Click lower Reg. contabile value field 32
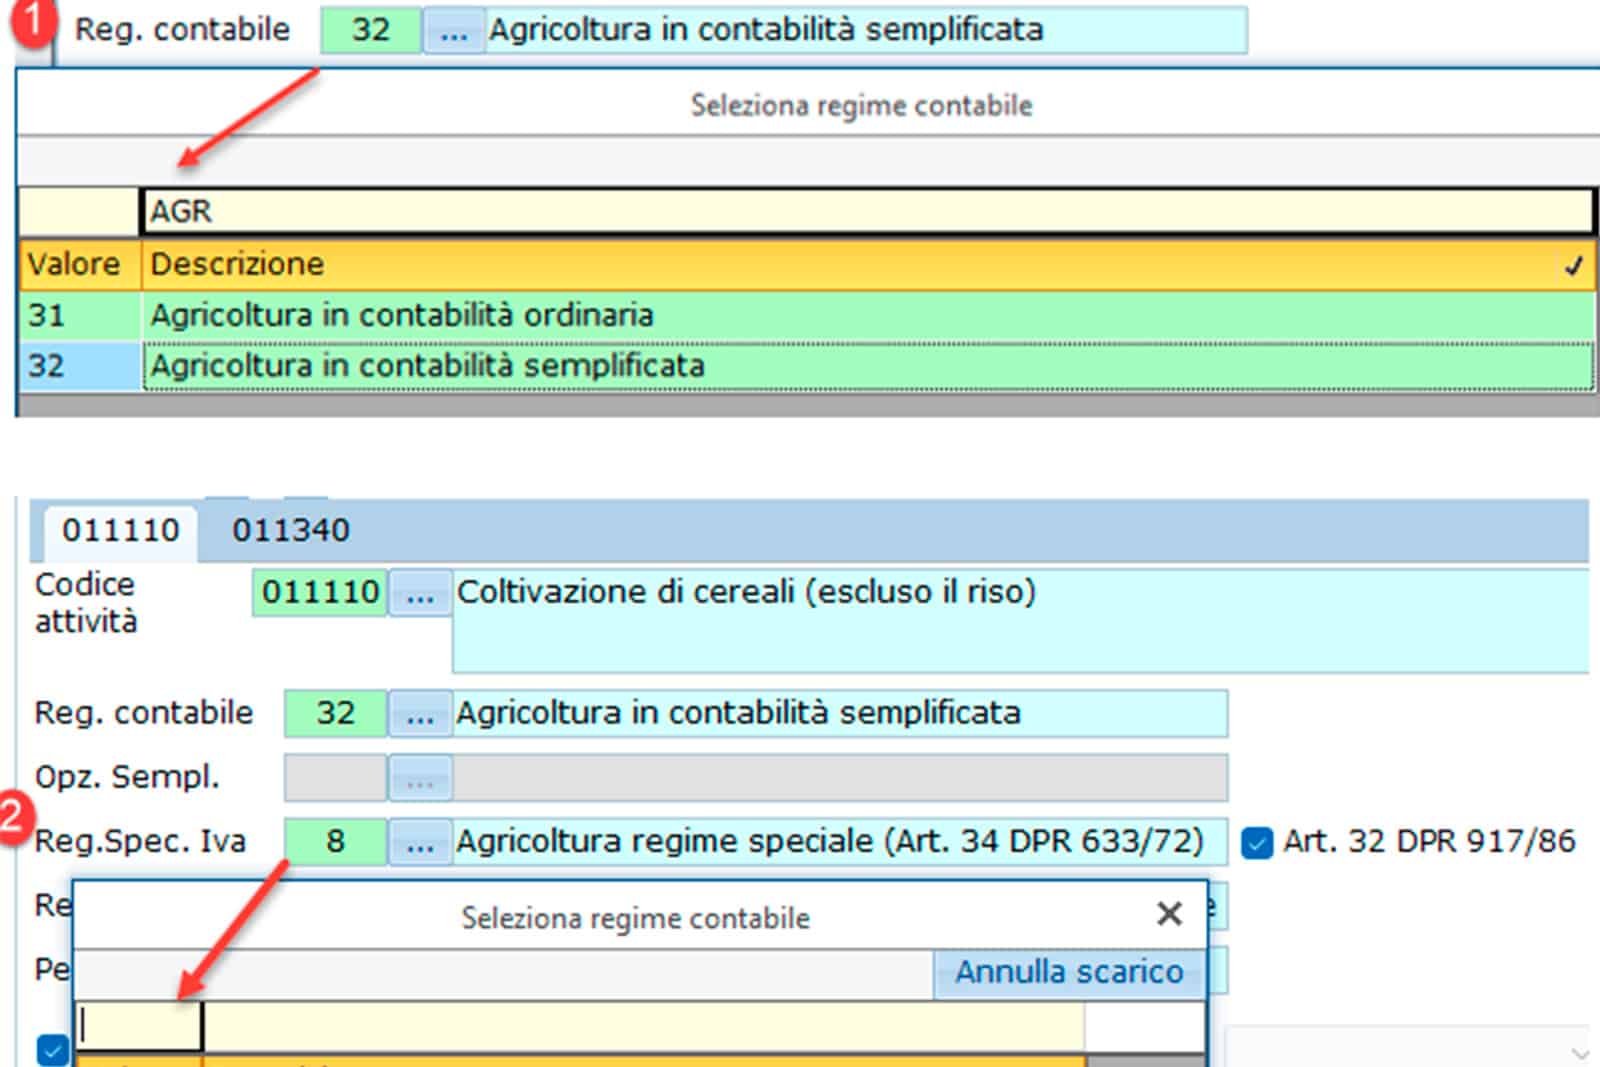 pos(335,713)
